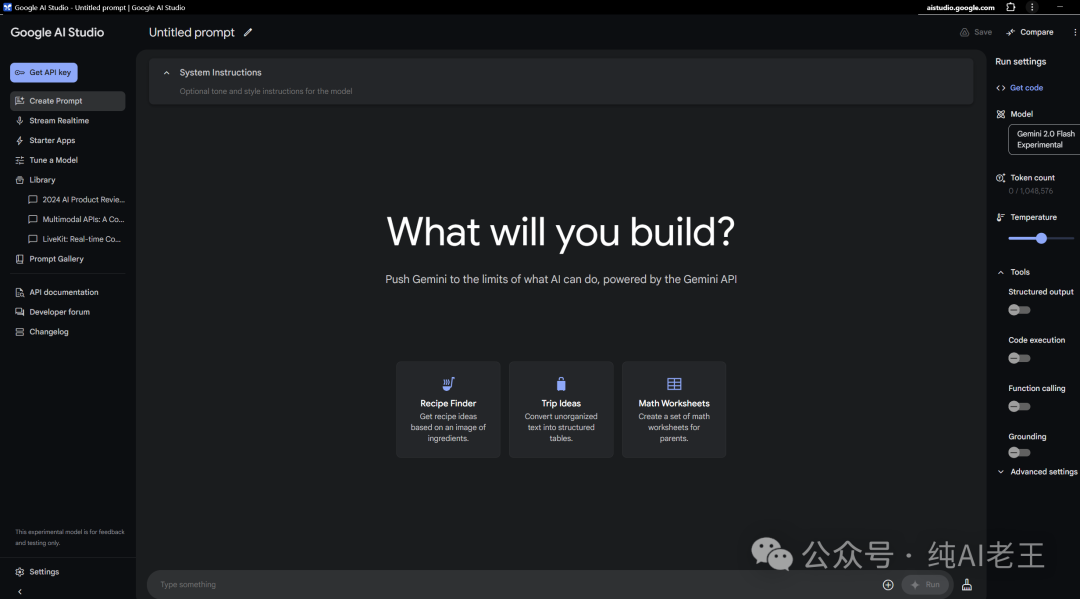Open the Math Worksheets card
1080x599 pixels.
pyautogui.click(x=674, y=410)
